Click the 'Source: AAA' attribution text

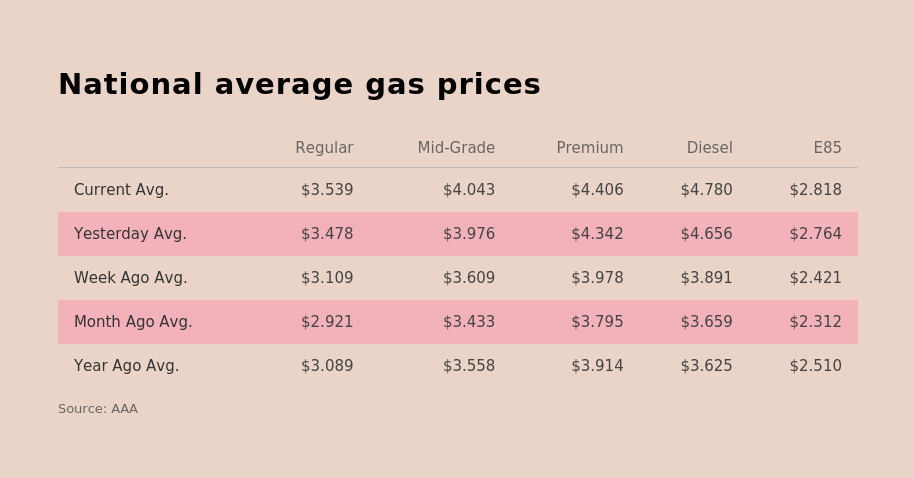[x=98, y=409]
